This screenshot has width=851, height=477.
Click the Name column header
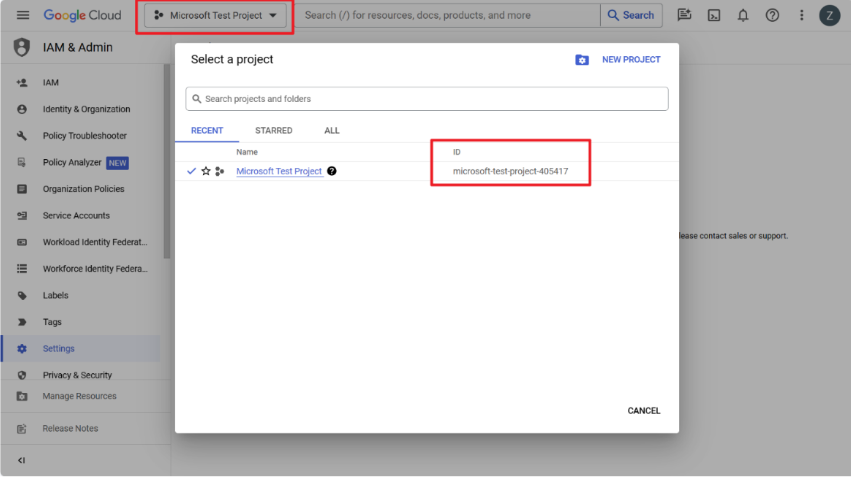247,152
